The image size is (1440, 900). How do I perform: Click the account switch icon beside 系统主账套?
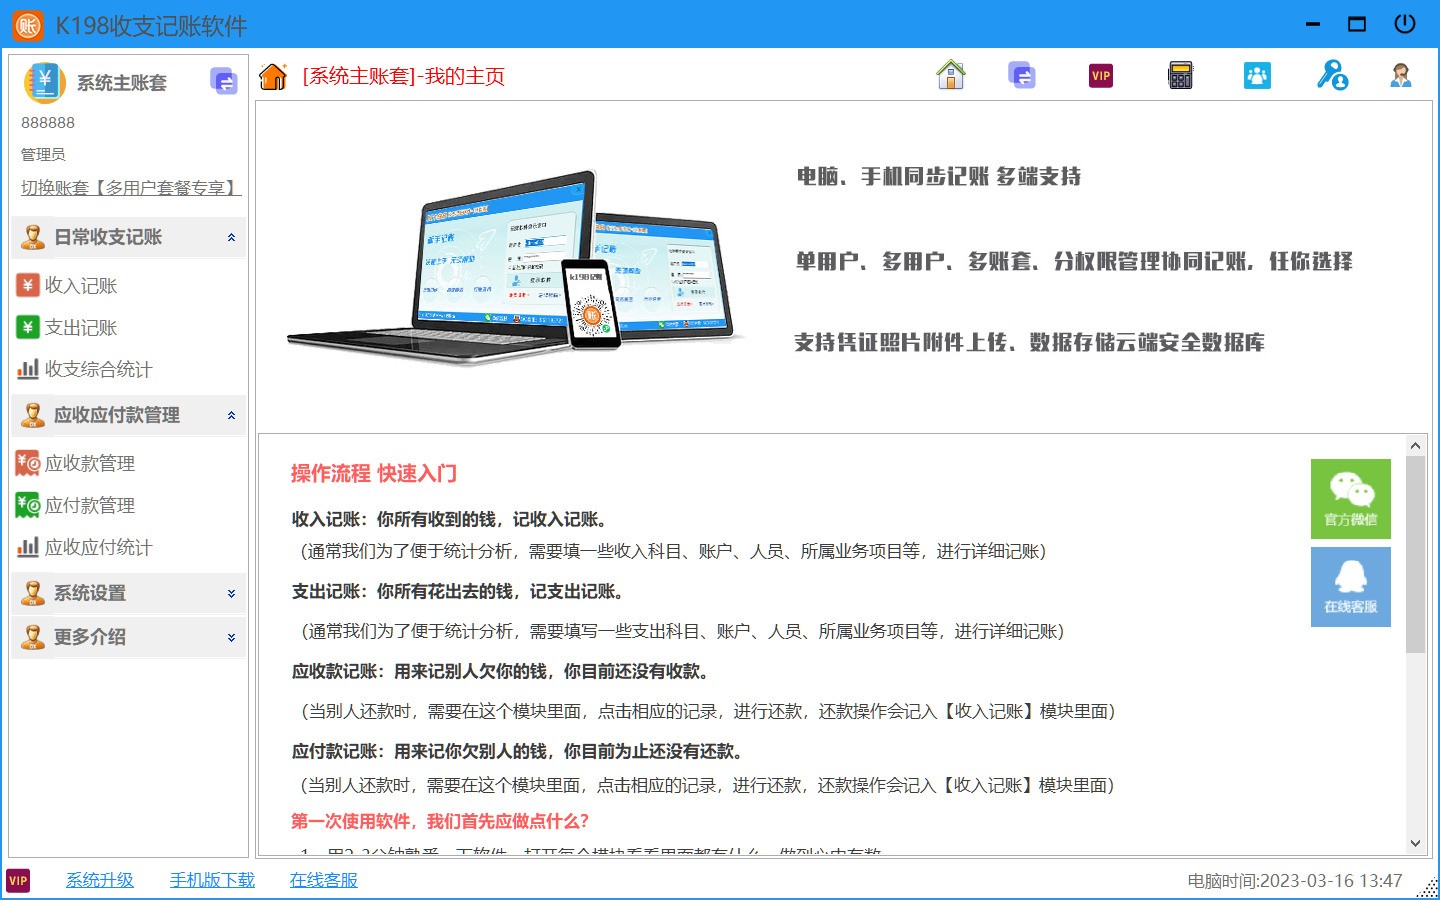click(x=223, y=81)
